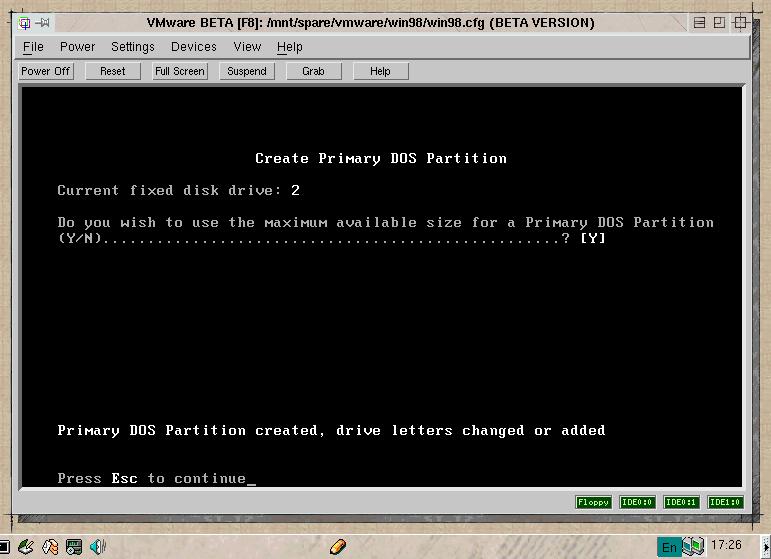Image resolution: width=771 pixels, height=559 pixels.
Task: Click the pencil icon in the taskbar
Action: (338, 547)
